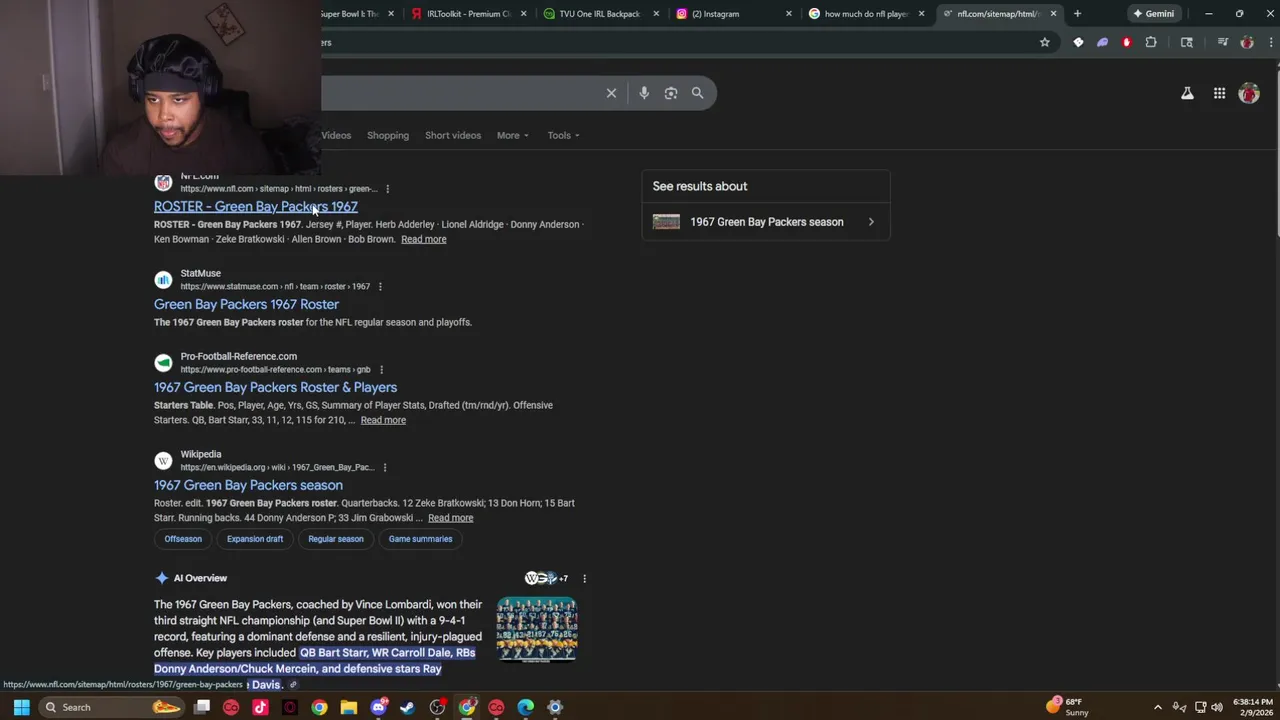1280x720 pixels.
Task: Expand 1967 Green Bay Packers season panel result
Action: click(765, 222)
